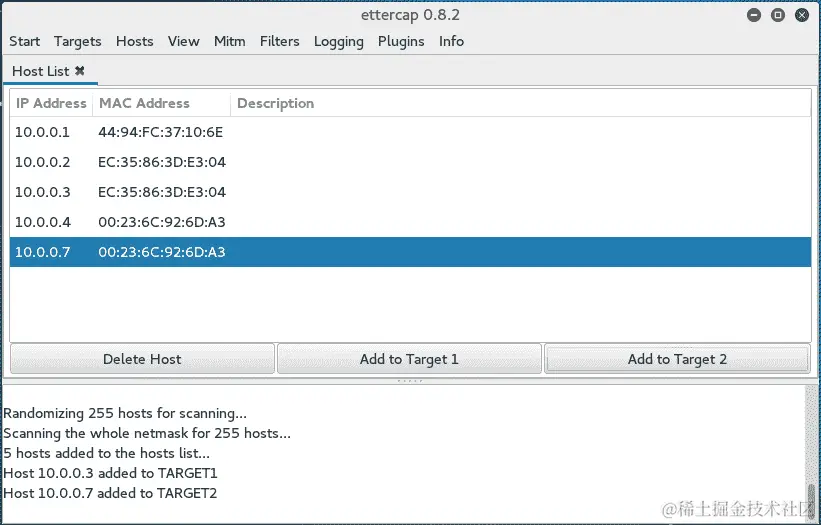
Task: Click log line 'Scanning the whole netmask for 255 hosts...'
Action: (147, 433)
